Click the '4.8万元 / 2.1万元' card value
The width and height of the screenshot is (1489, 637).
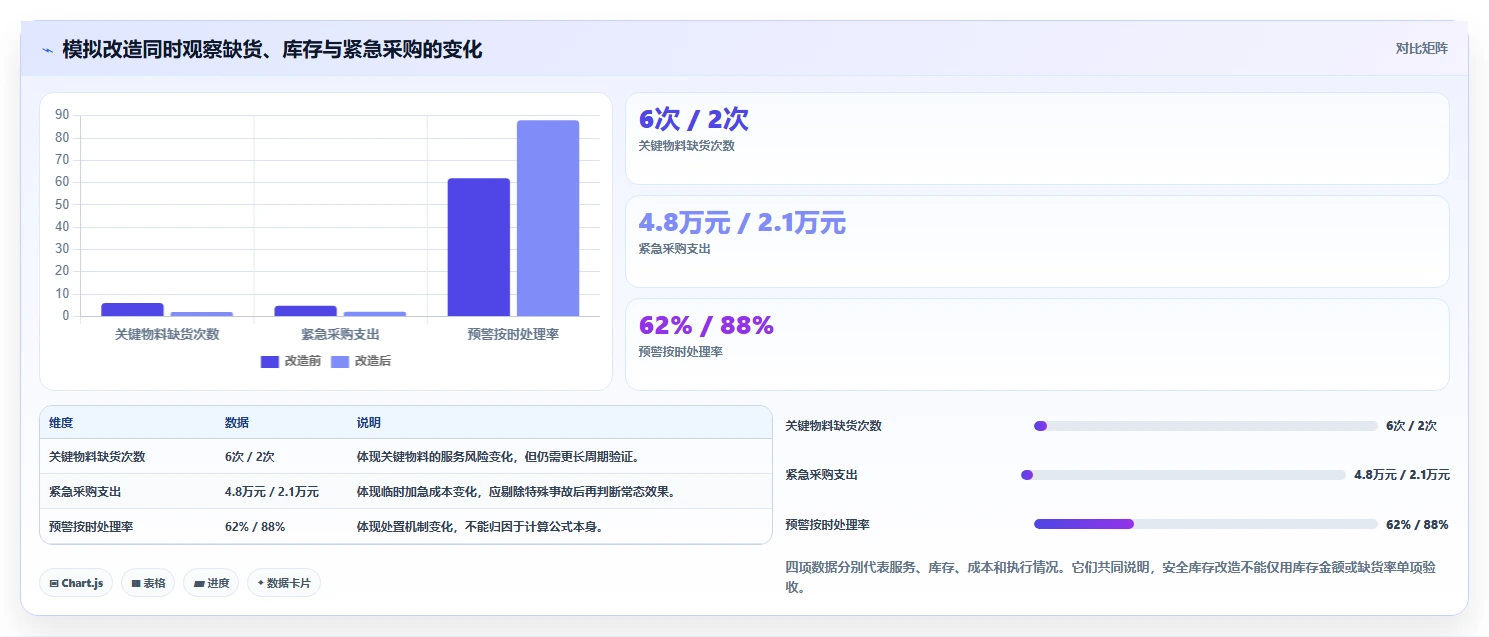[x=742, y=223]
